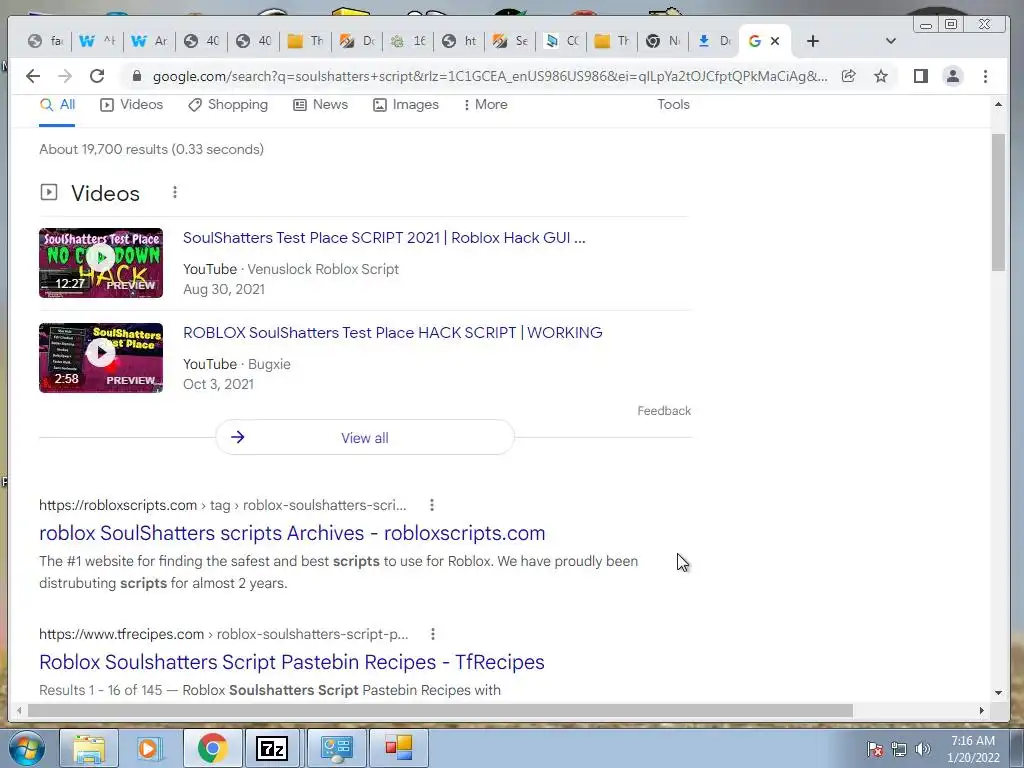Open Windows Explorer from taskbar
This screenshot has height=768, width=1024.
click(89, 748)
